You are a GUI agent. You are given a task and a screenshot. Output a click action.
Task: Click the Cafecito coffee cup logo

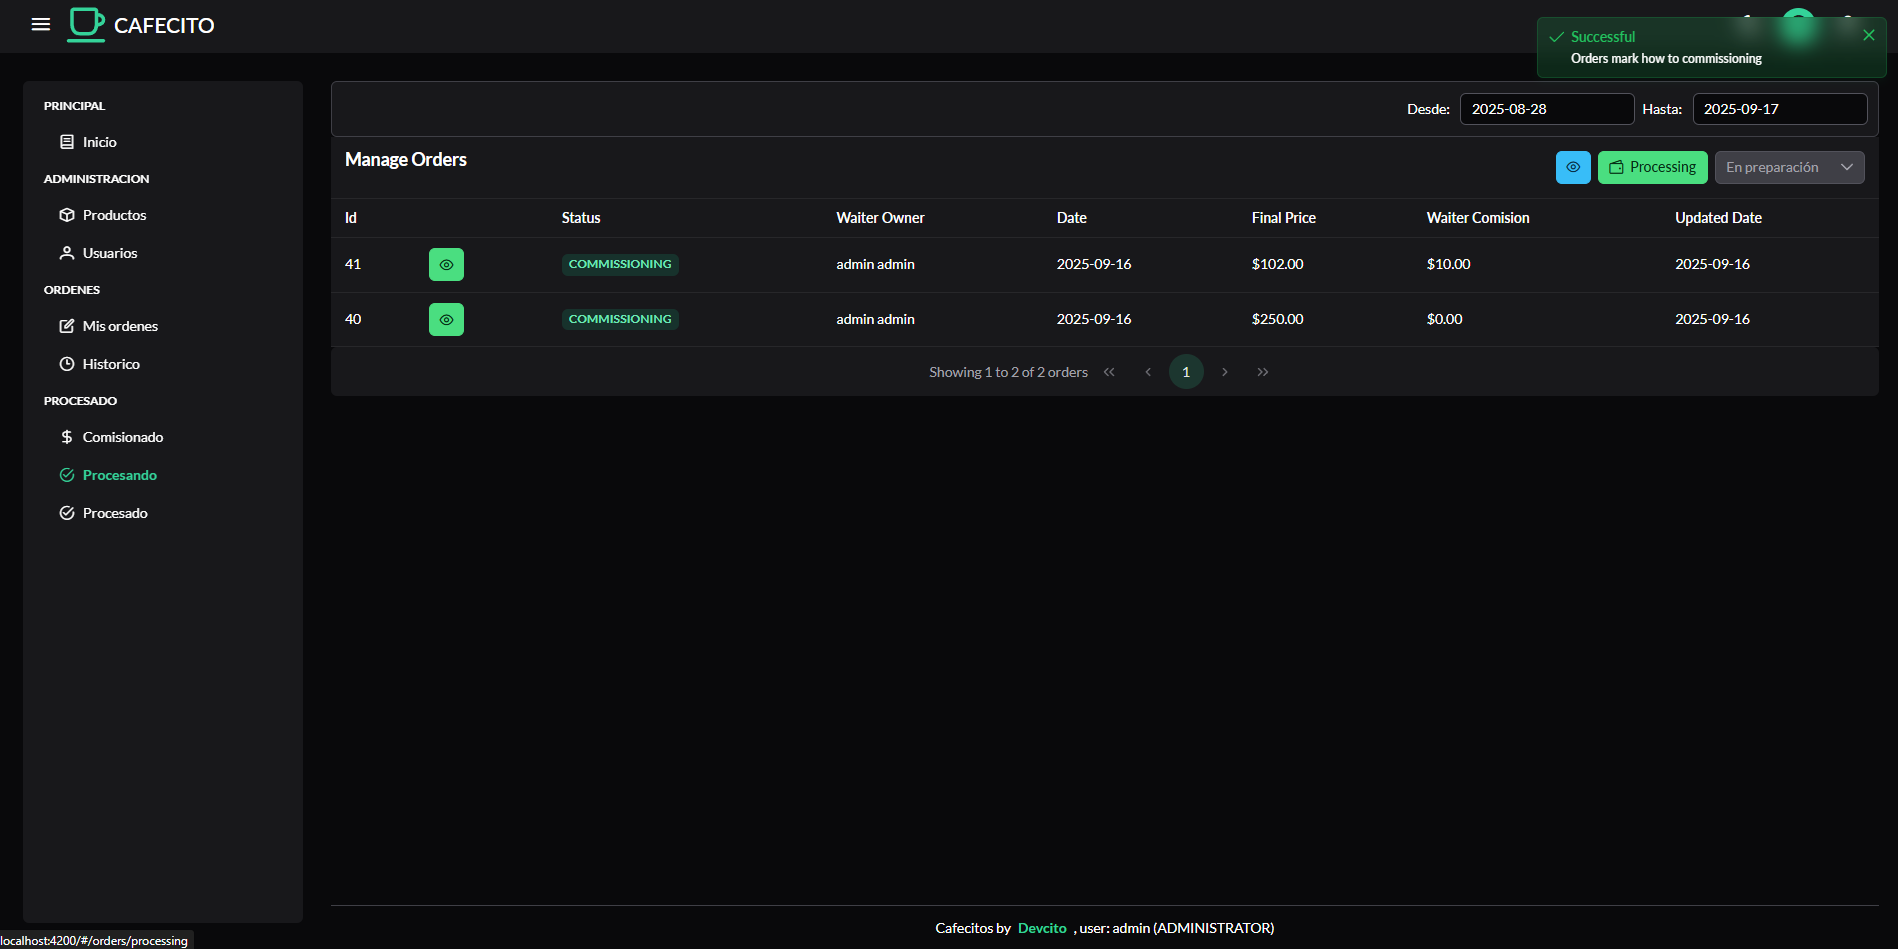[87, 25]
